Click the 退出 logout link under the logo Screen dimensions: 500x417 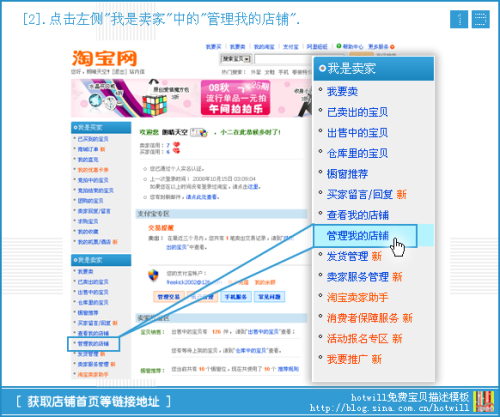(x=119, y=72)
